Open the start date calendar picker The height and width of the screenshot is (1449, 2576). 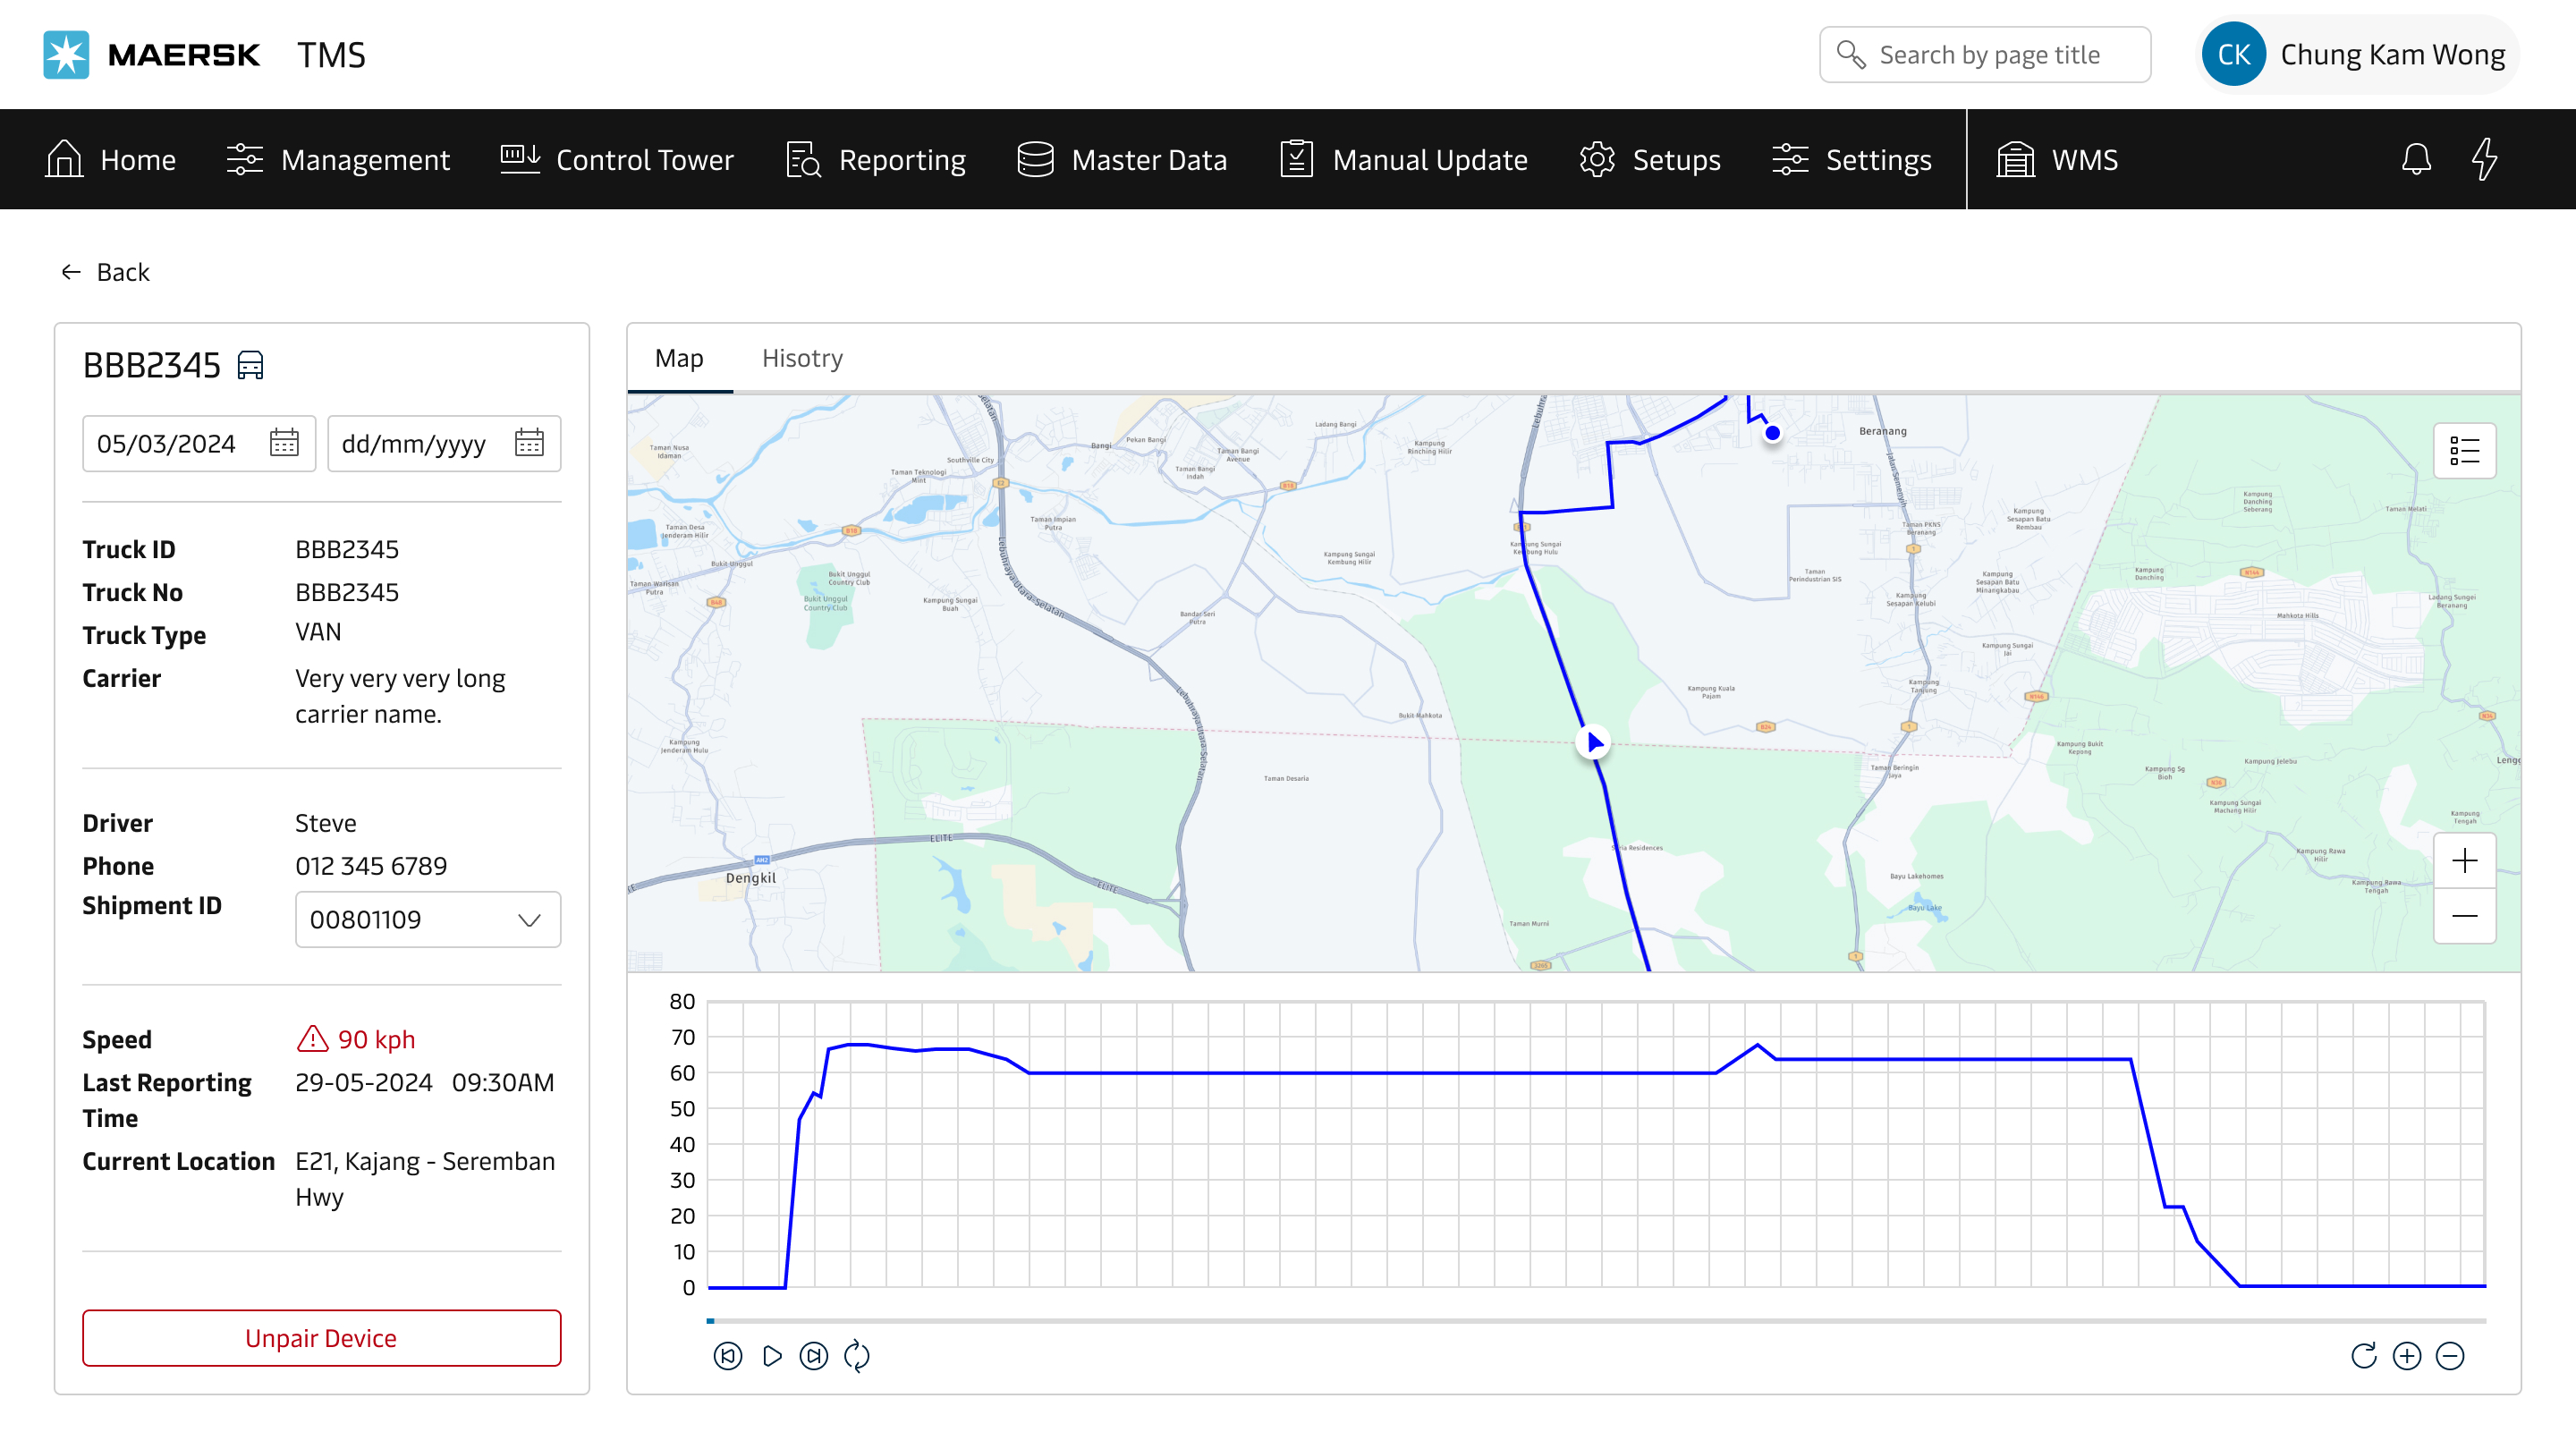[284, 443]
